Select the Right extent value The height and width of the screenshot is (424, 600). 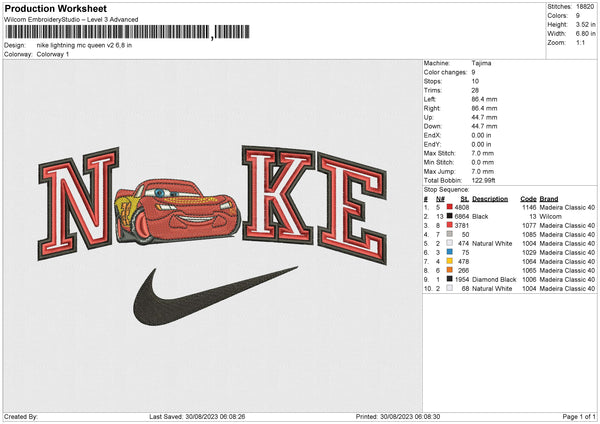click(x=484, y=108)
